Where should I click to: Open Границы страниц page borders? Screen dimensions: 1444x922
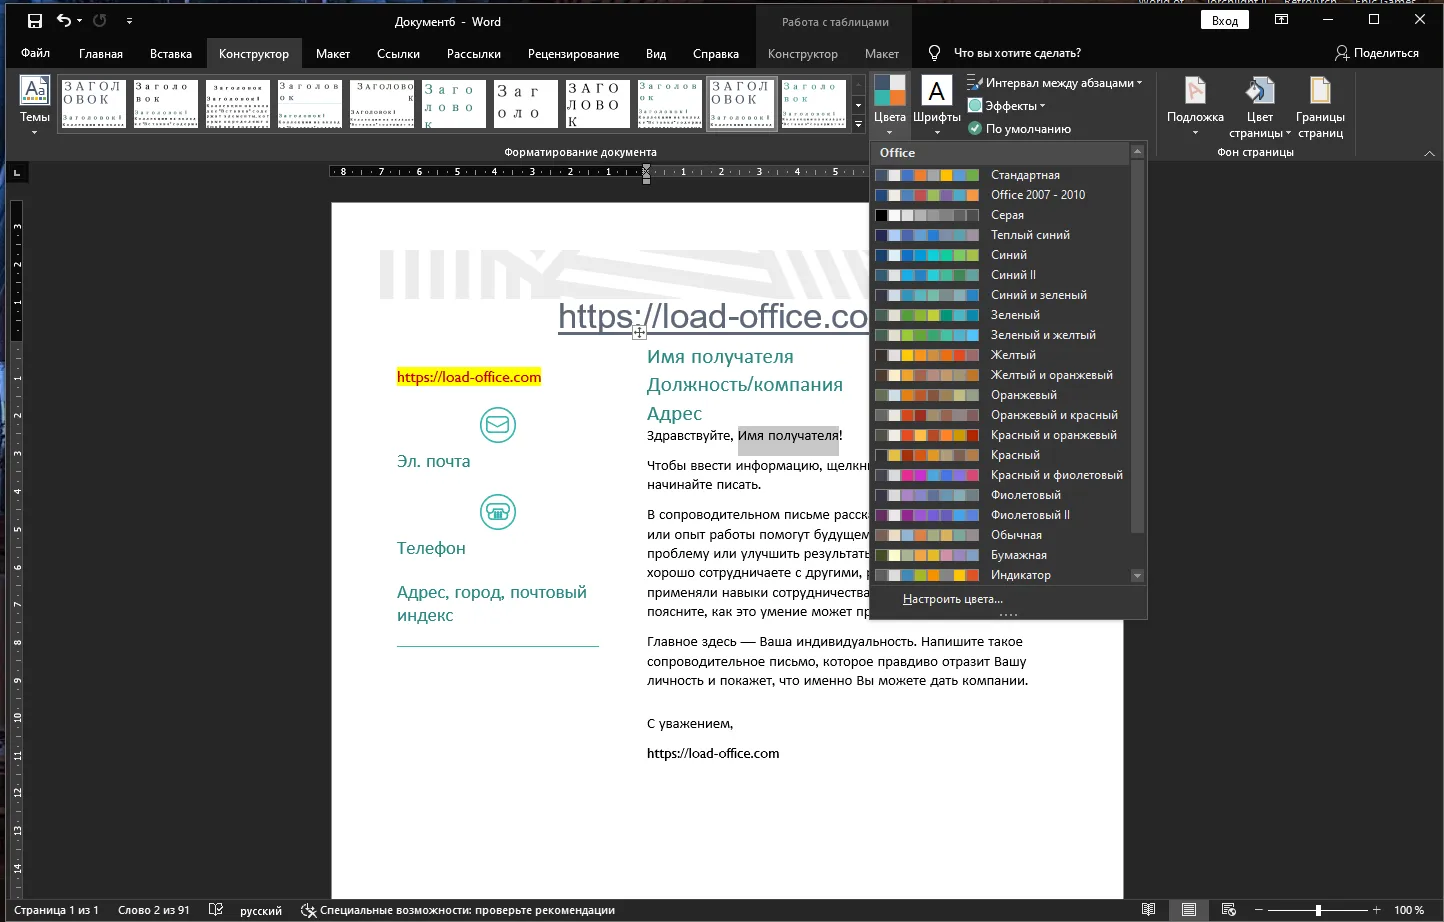[x=1320, y=106]
